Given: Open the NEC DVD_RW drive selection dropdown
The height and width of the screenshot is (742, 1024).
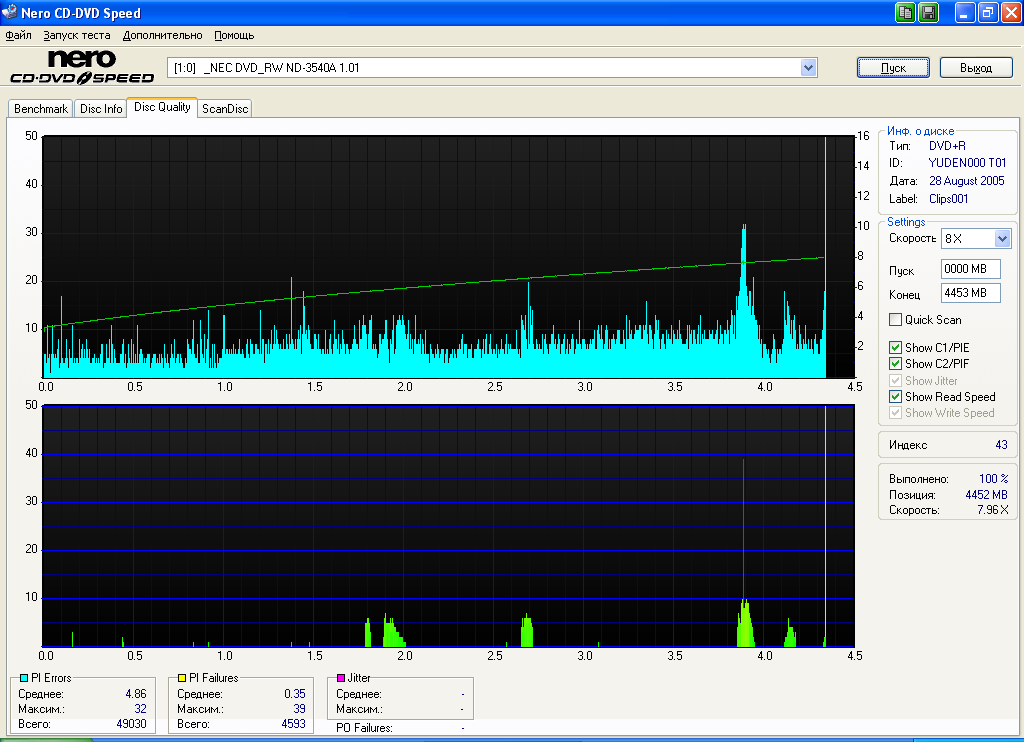Looking at the screenshot, I should 809,68.
